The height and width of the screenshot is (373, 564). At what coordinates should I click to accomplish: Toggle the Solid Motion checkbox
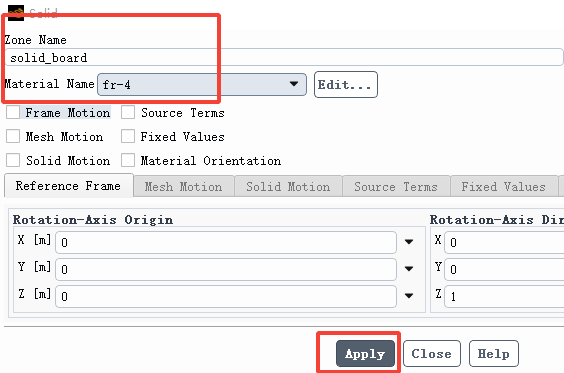coord(13,160)
